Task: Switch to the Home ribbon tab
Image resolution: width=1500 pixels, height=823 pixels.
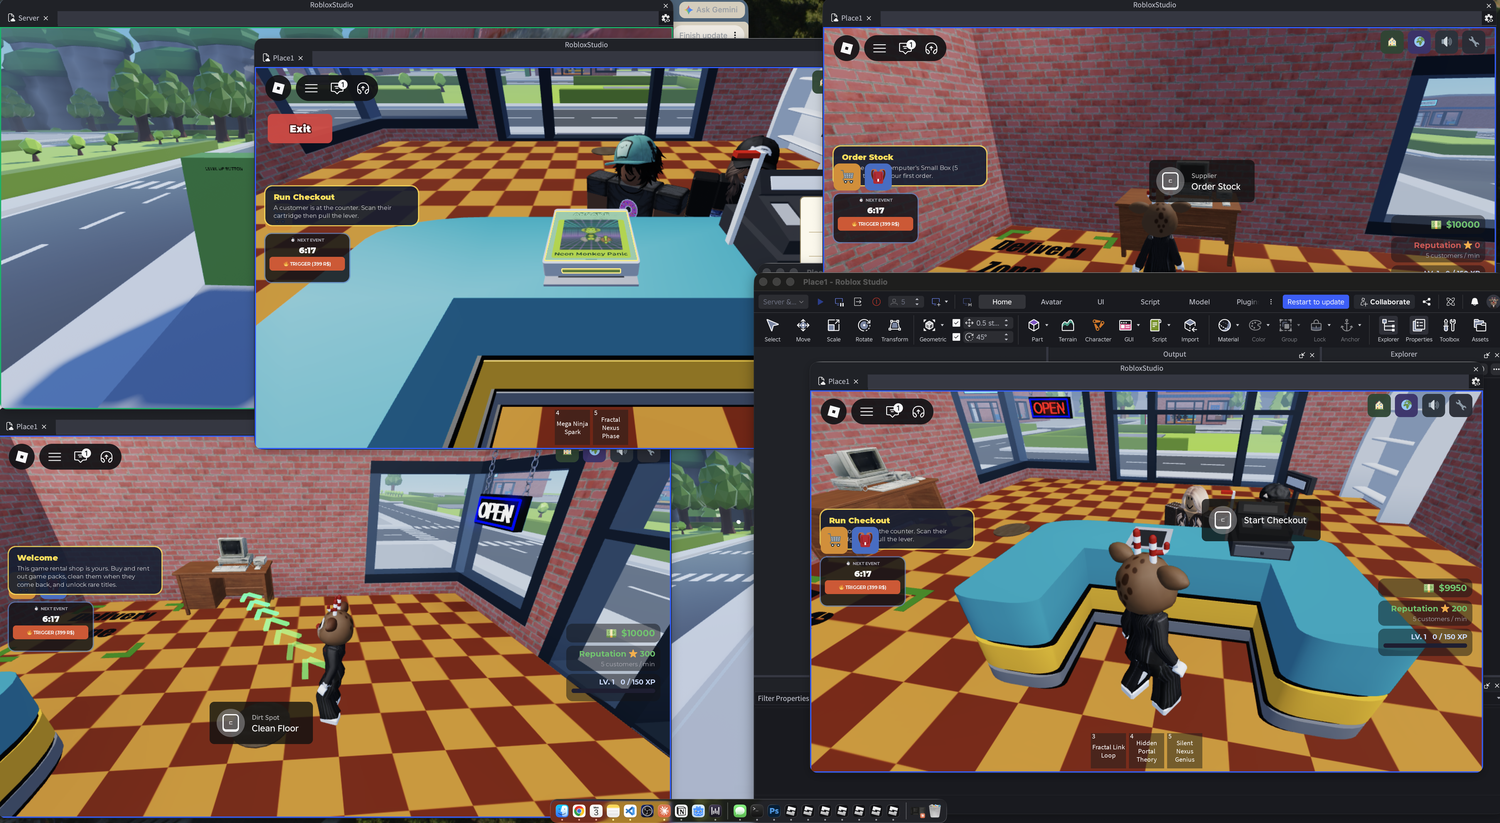Action: click(x=1002, y=302)
